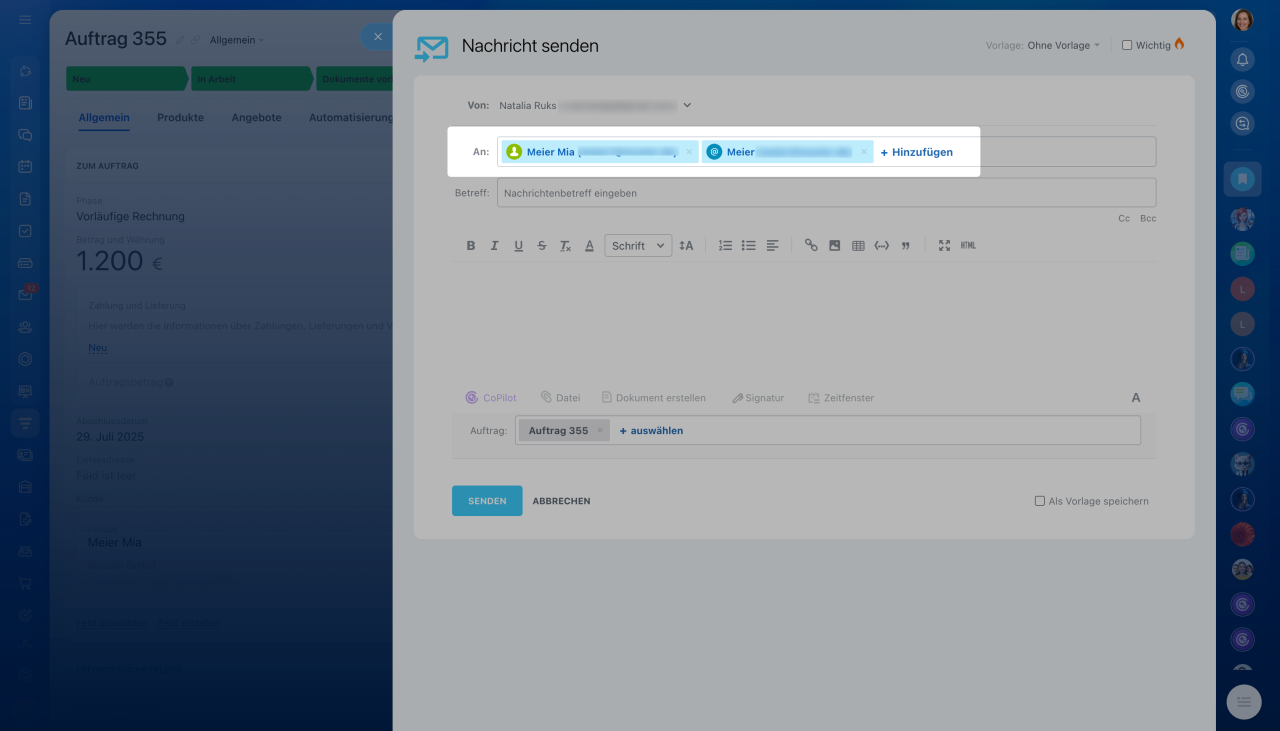Click Hinzufügen to add a recipient
Image resolution: width=1280 pixels, height=731 pixels.
[x=917, y=152]
